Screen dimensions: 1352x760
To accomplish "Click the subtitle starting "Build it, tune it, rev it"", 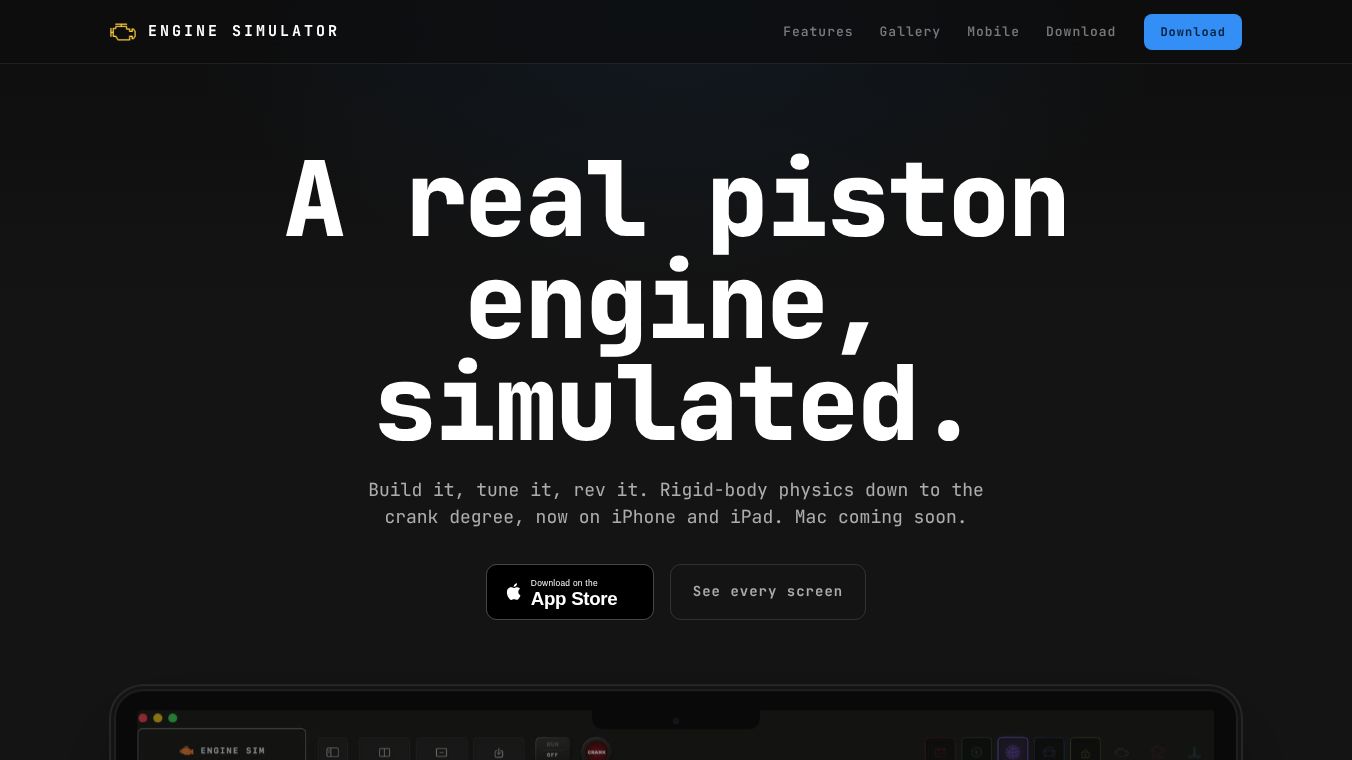I will pos(676,503).
